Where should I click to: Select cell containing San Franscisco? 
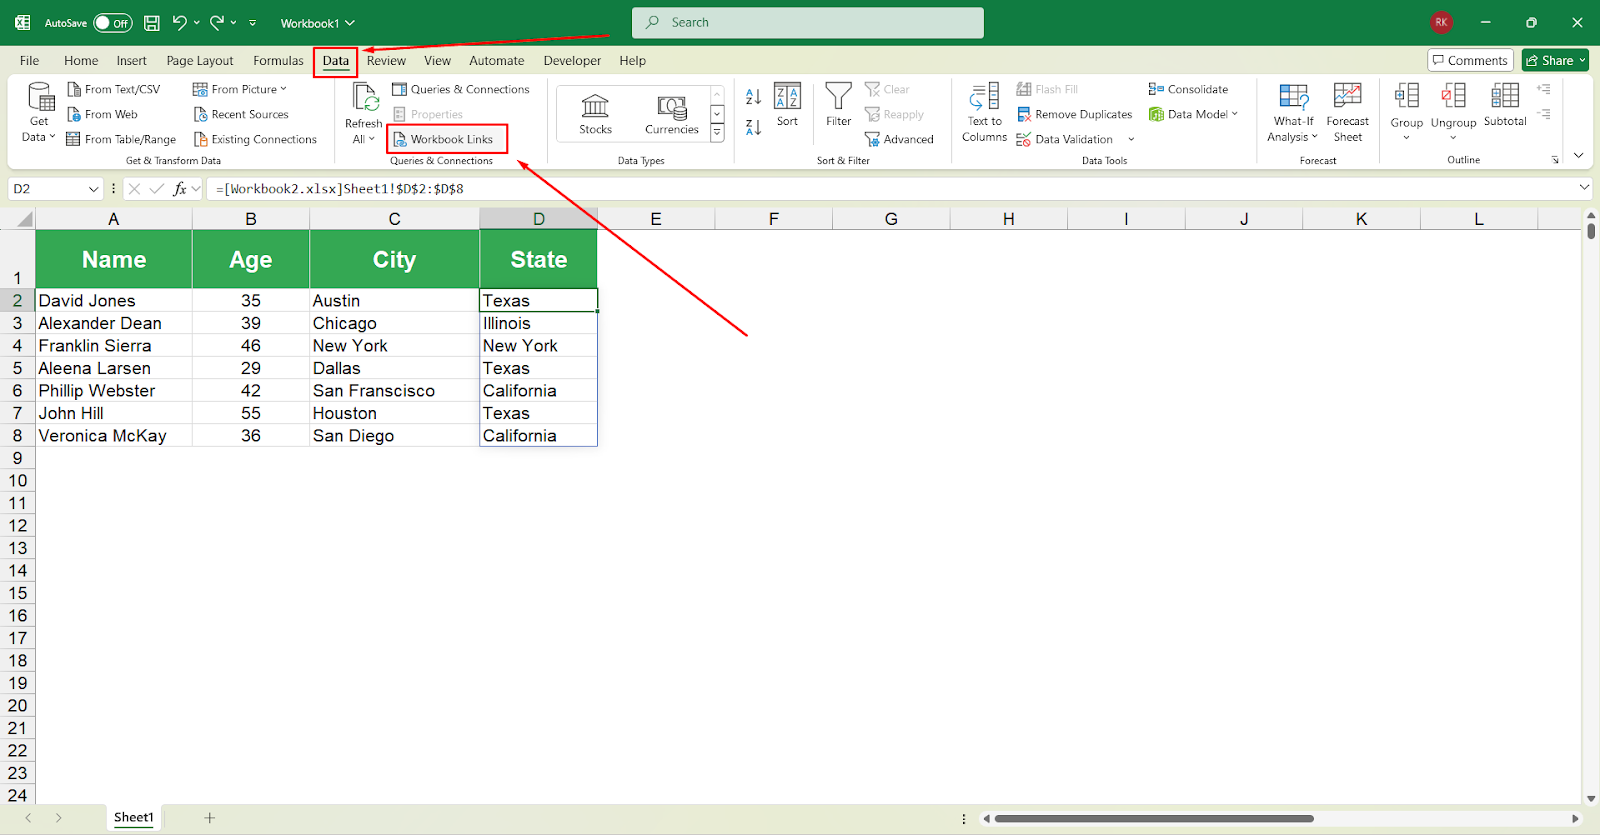pyautogui.click(x=395, y=391)
